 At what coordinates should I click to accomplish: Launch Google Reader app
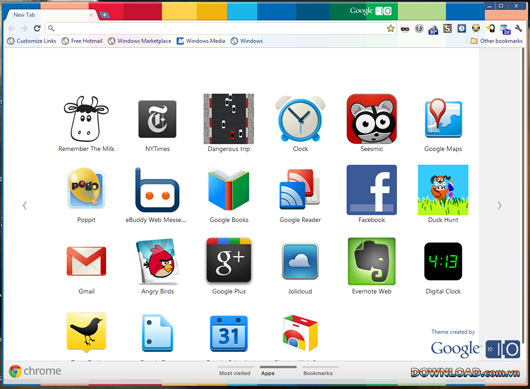coord(300,189)
